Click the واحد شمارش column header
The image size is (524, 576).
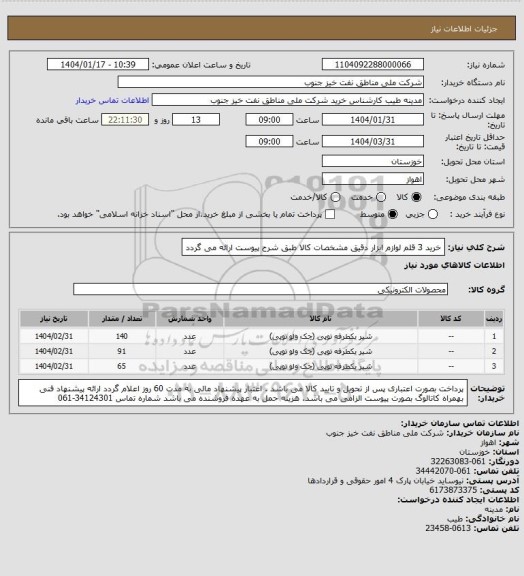tap(190, 318)
